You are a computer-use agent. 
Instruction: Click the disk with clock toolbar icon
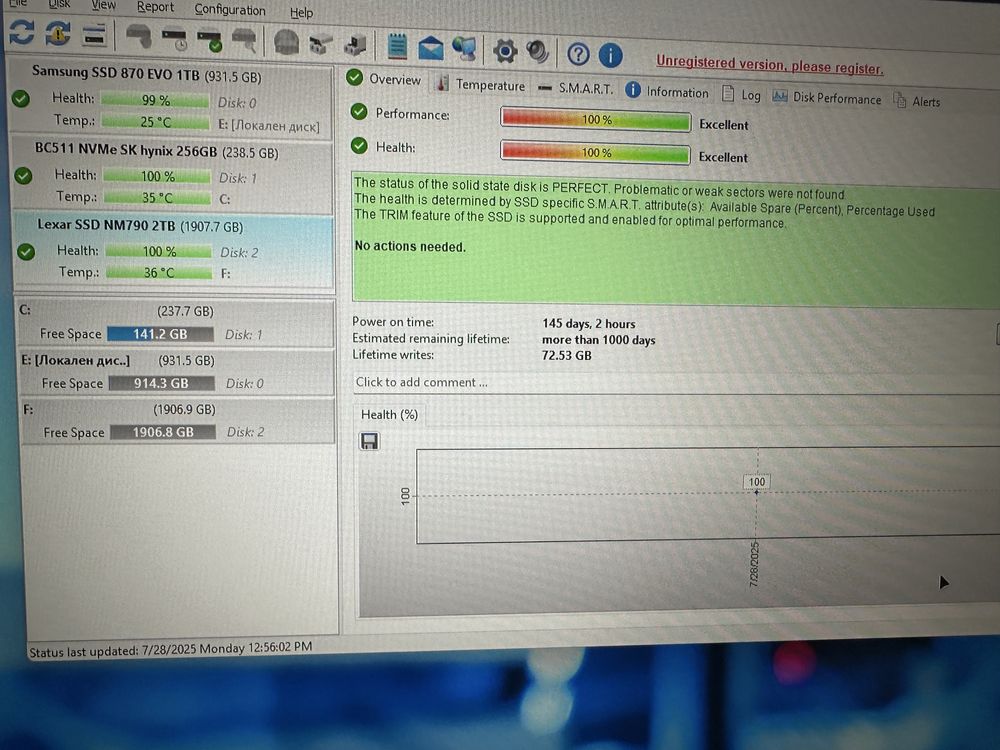point(174,40)
